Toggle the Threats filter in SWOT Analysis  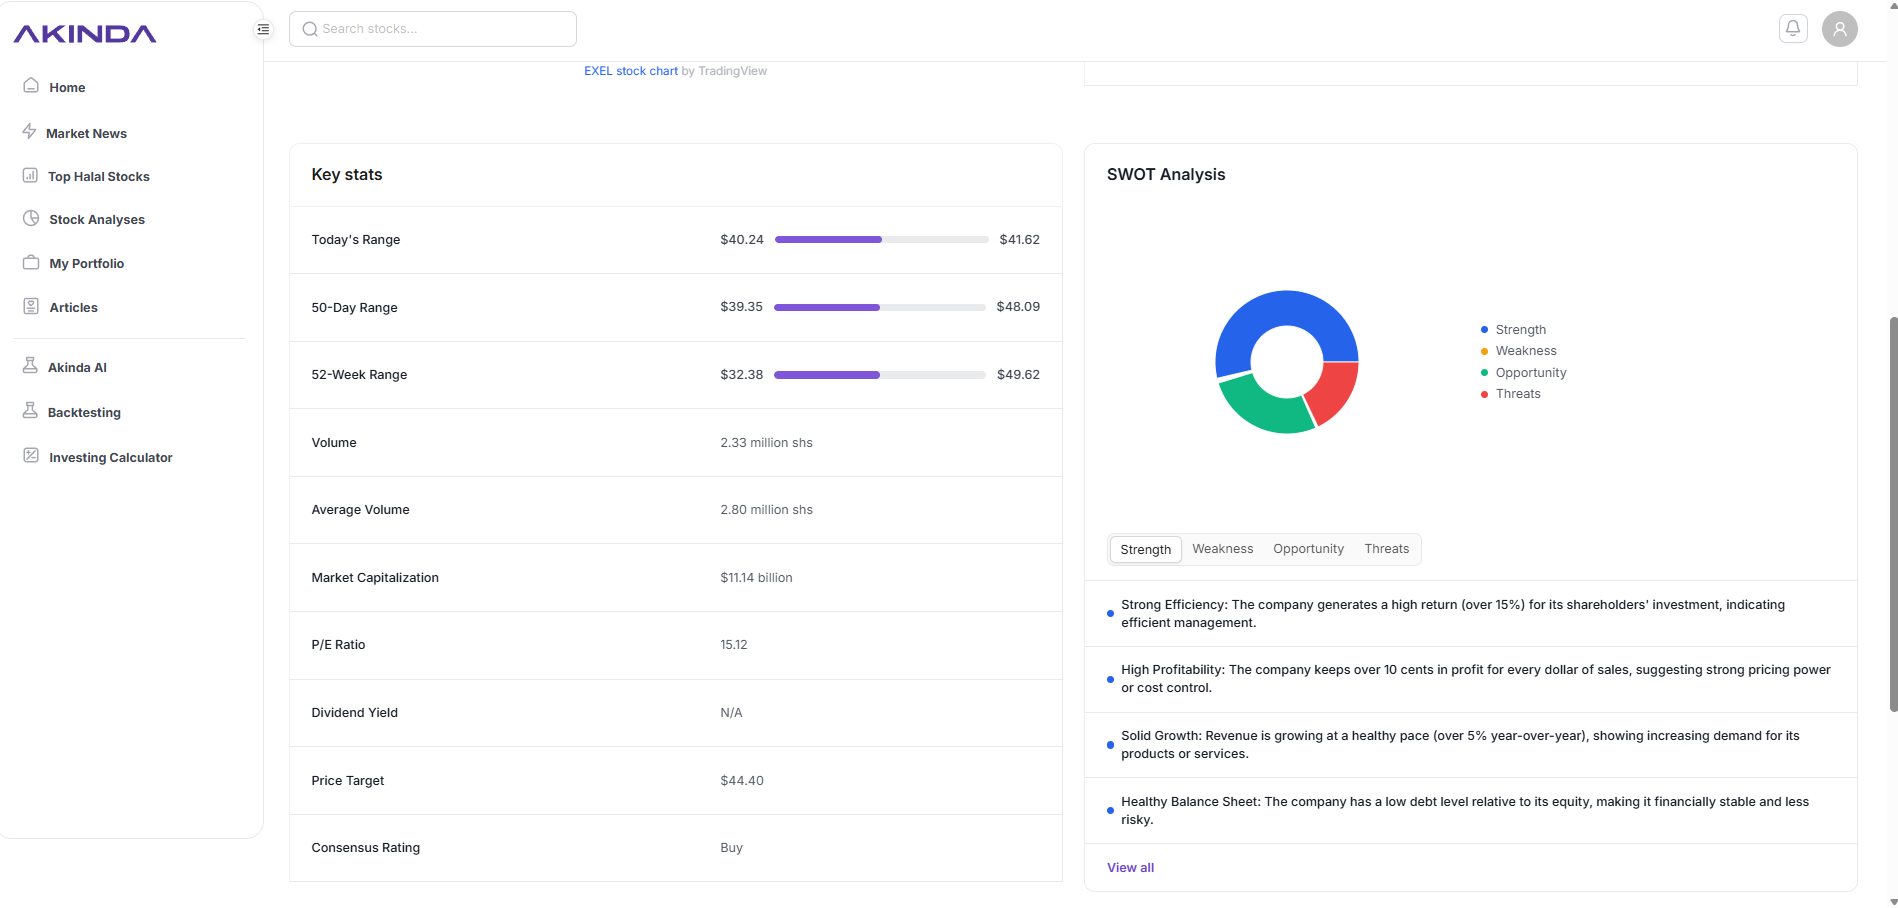(1386, 548)
